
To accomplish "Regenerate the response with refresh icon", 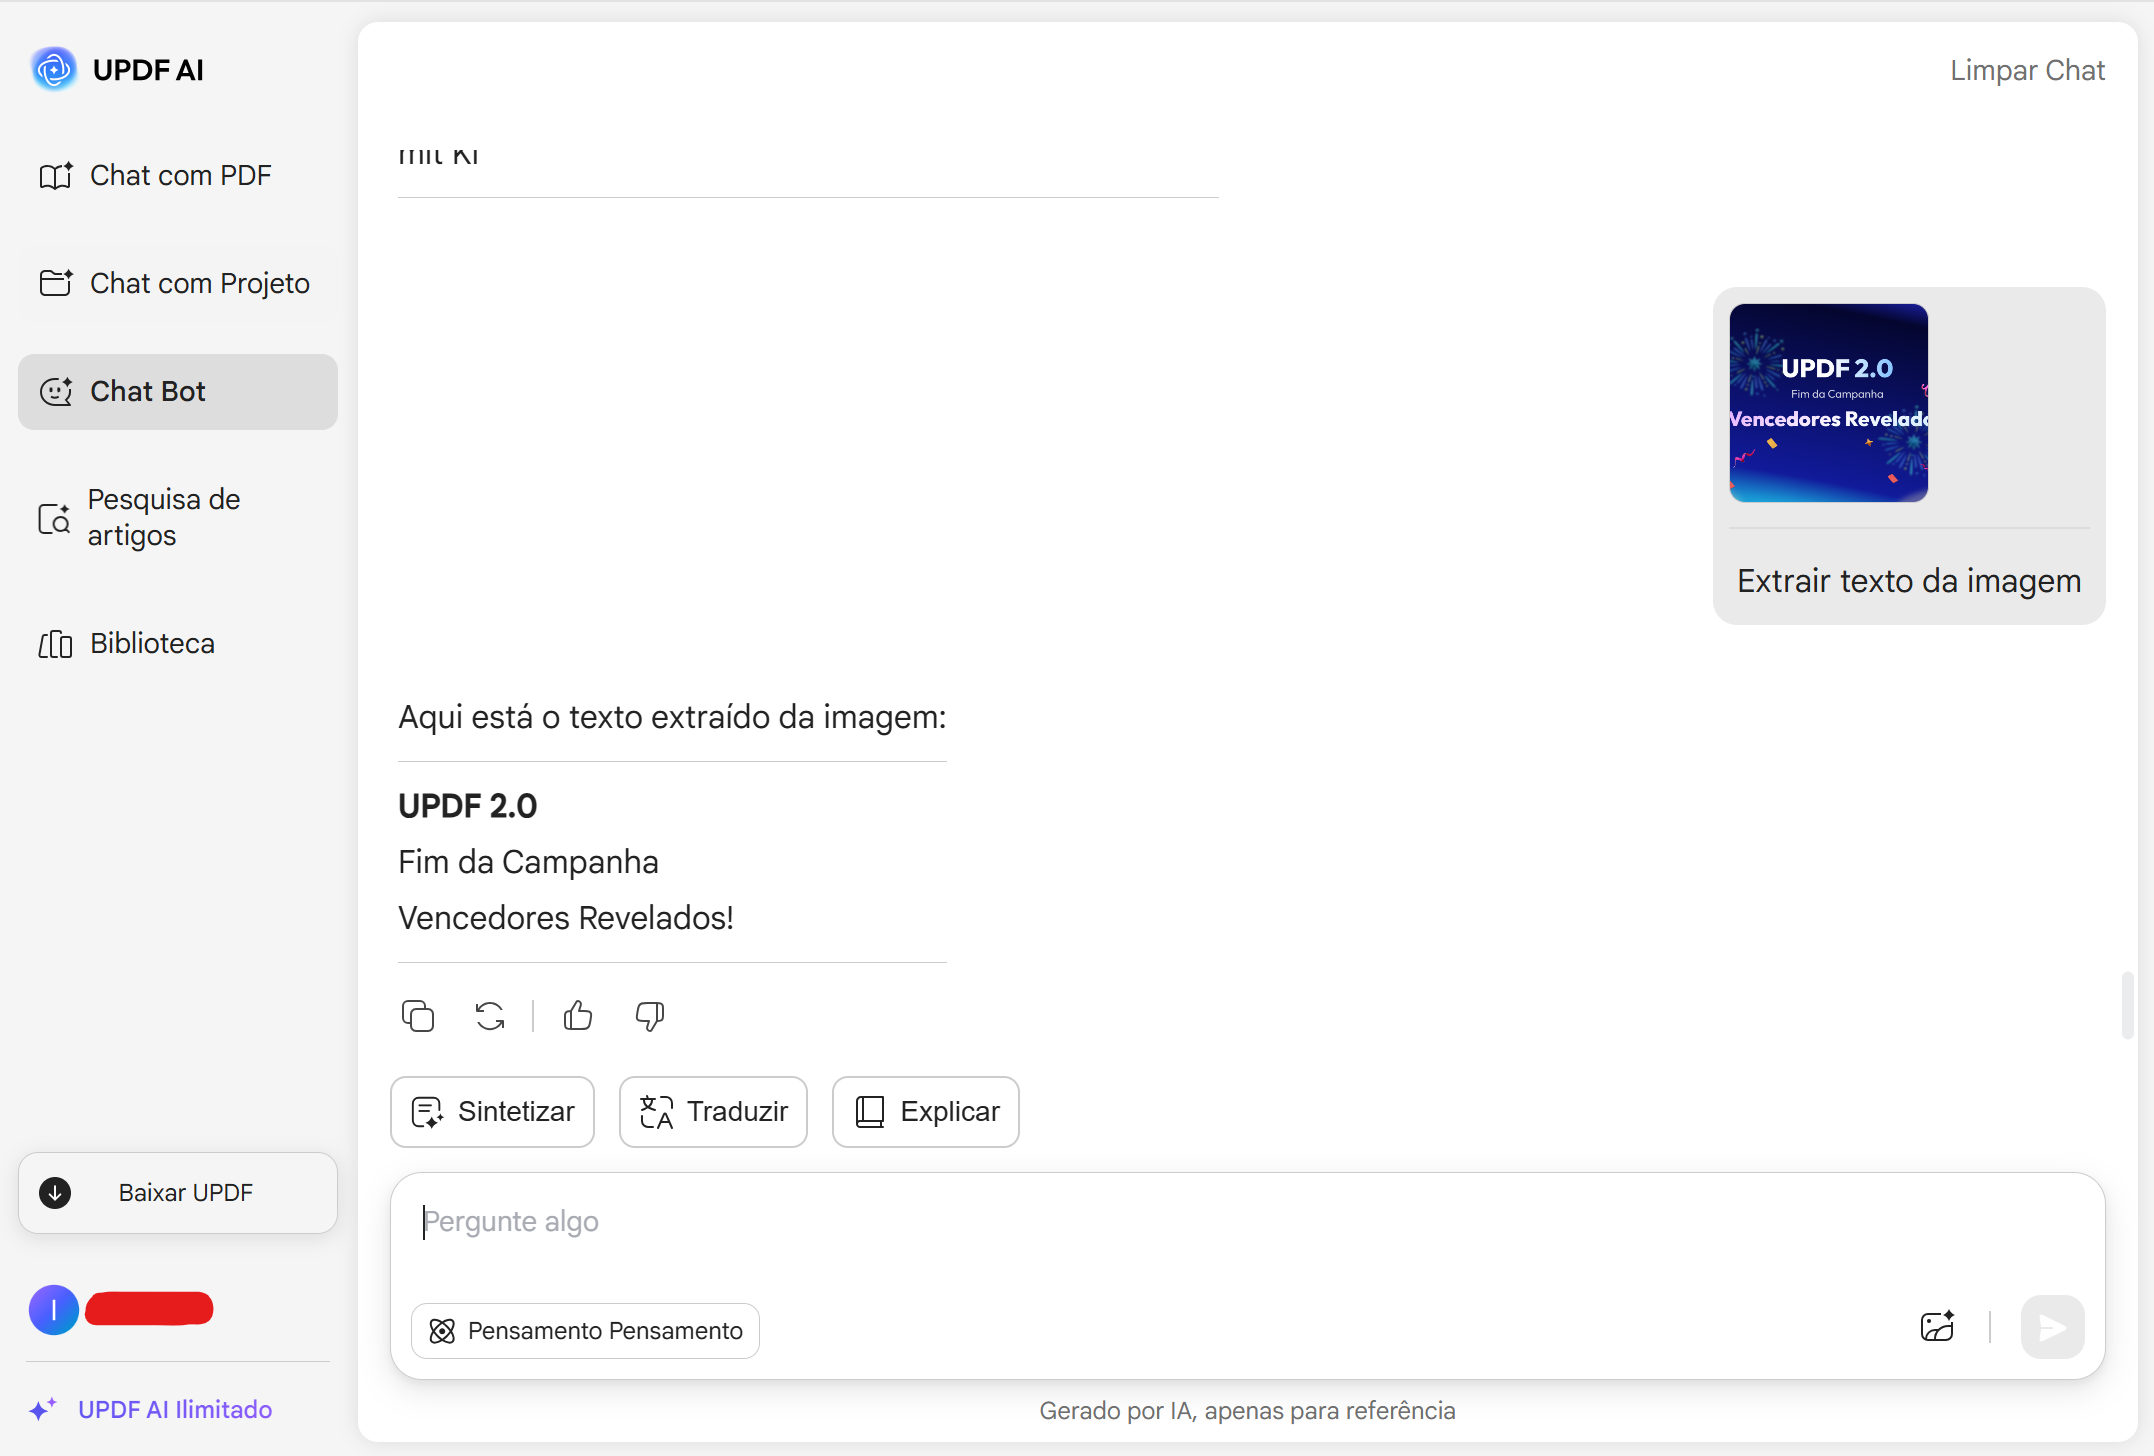I will (x=490, y=1016).
